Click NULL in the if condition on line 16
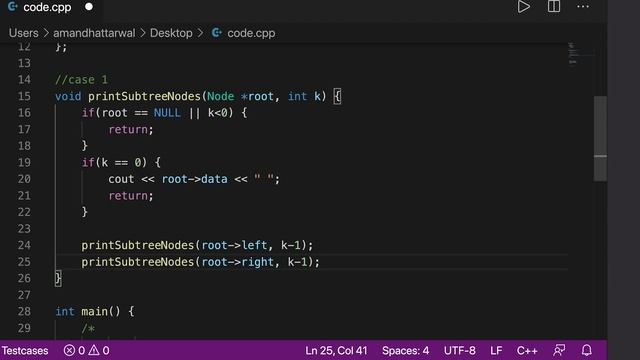The width and height of the screenshot is (640, 360). point(167,113)
